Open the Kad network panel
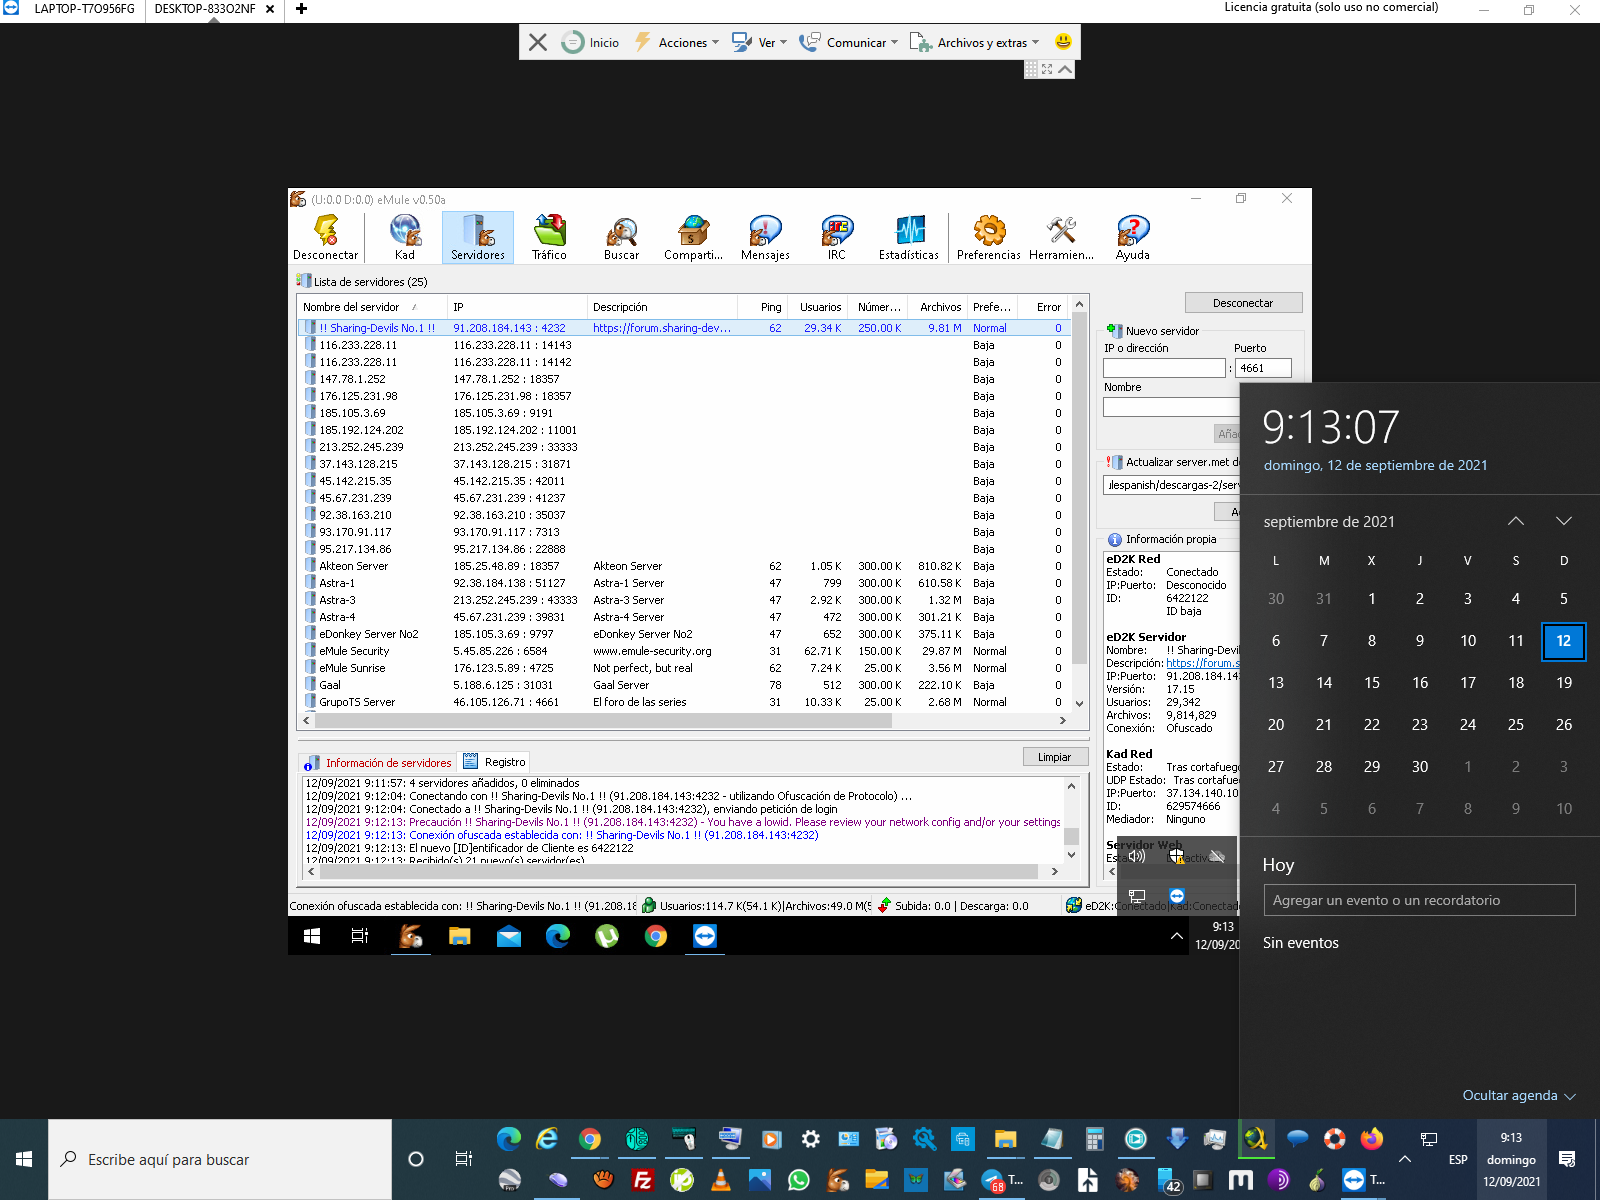Image resolution: width=1600 pixels, height=1200 pixels. point(405,238)
